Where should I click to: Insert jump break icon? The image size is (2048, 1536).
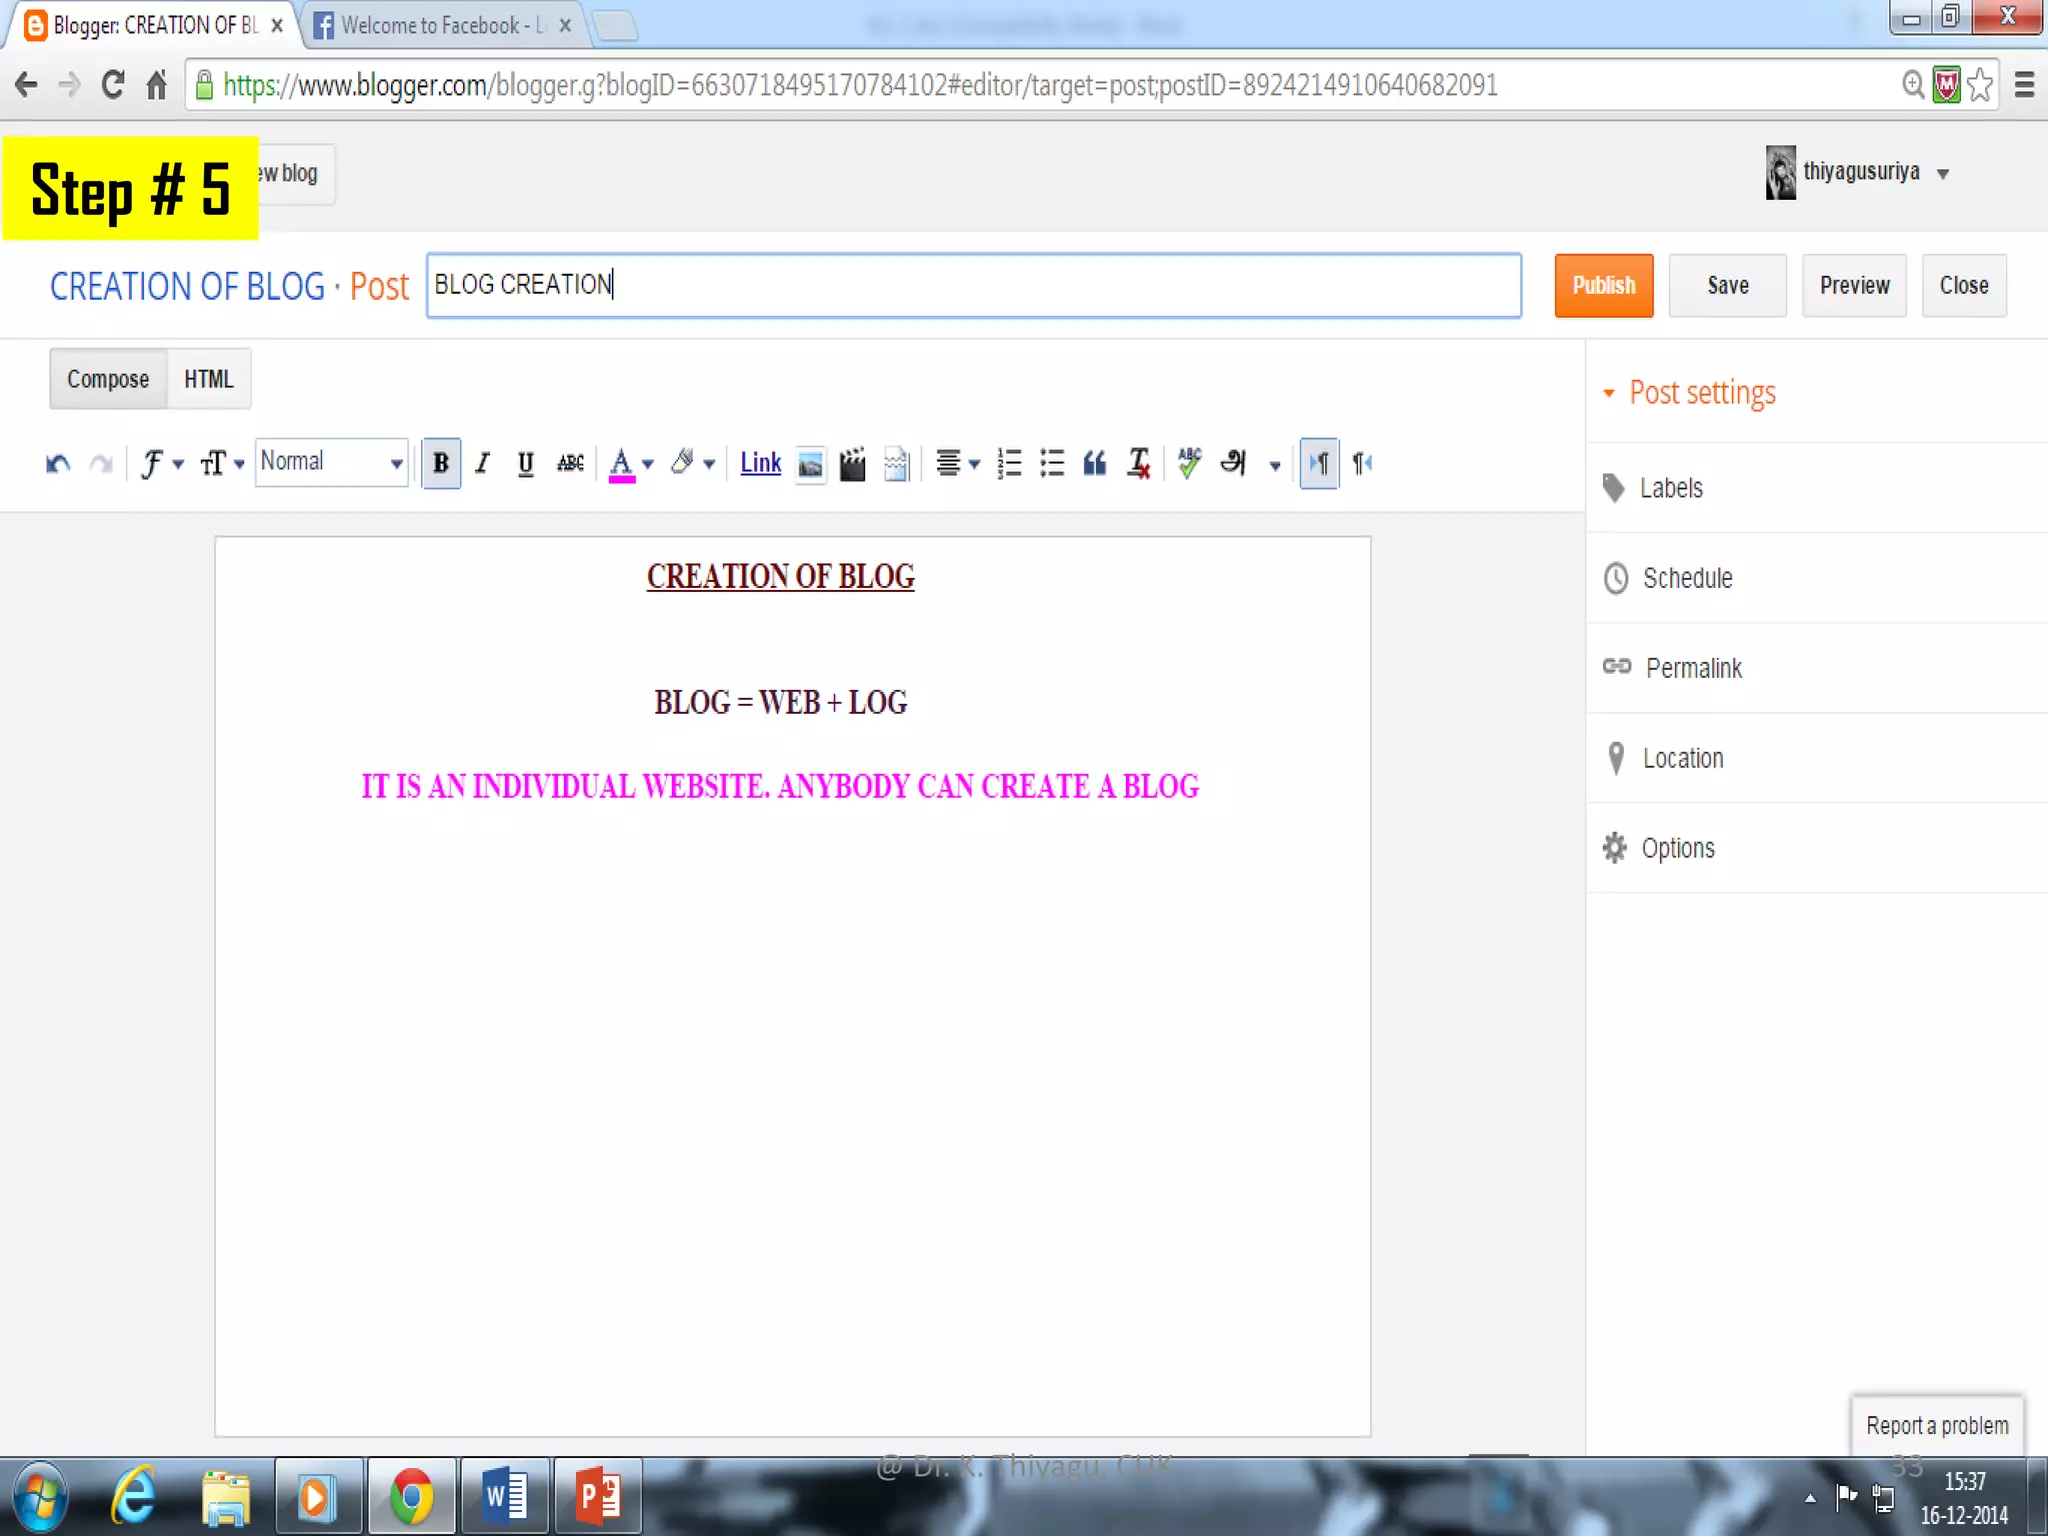[x=896, y=464]
